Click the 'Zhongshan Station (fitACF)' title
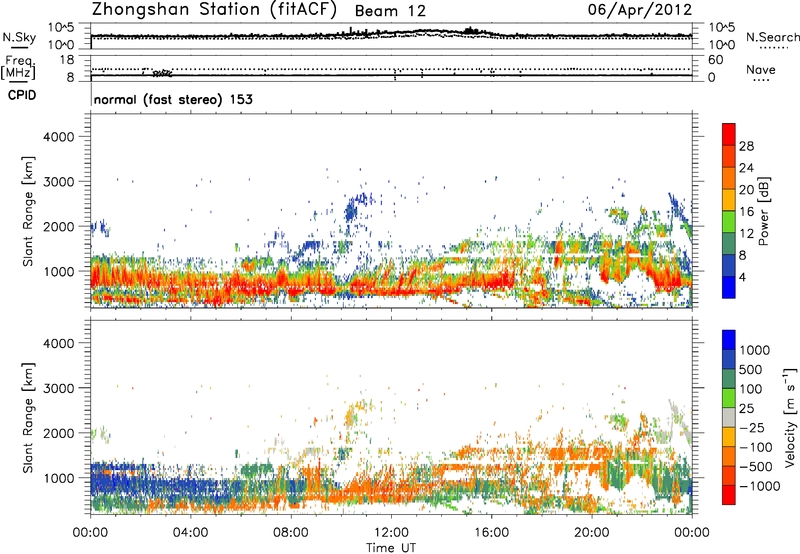The width and height of the screenshot is (800, 554). click(215, 10)
